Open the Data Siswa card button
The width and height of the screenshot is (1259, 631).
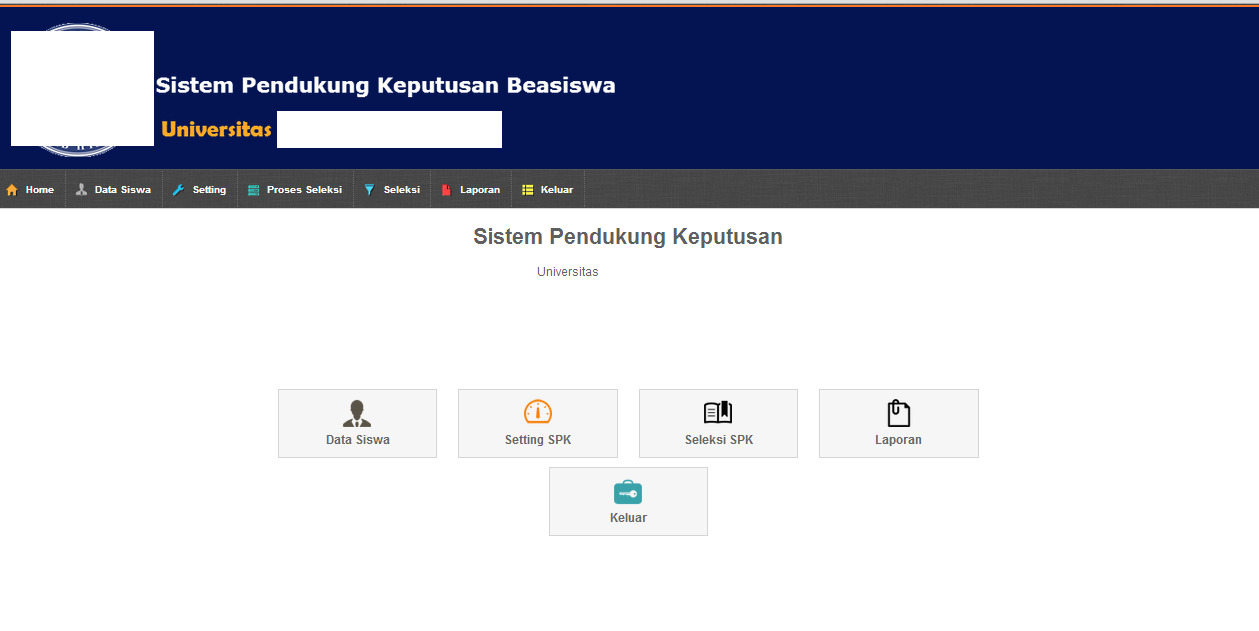coord(357,423)
